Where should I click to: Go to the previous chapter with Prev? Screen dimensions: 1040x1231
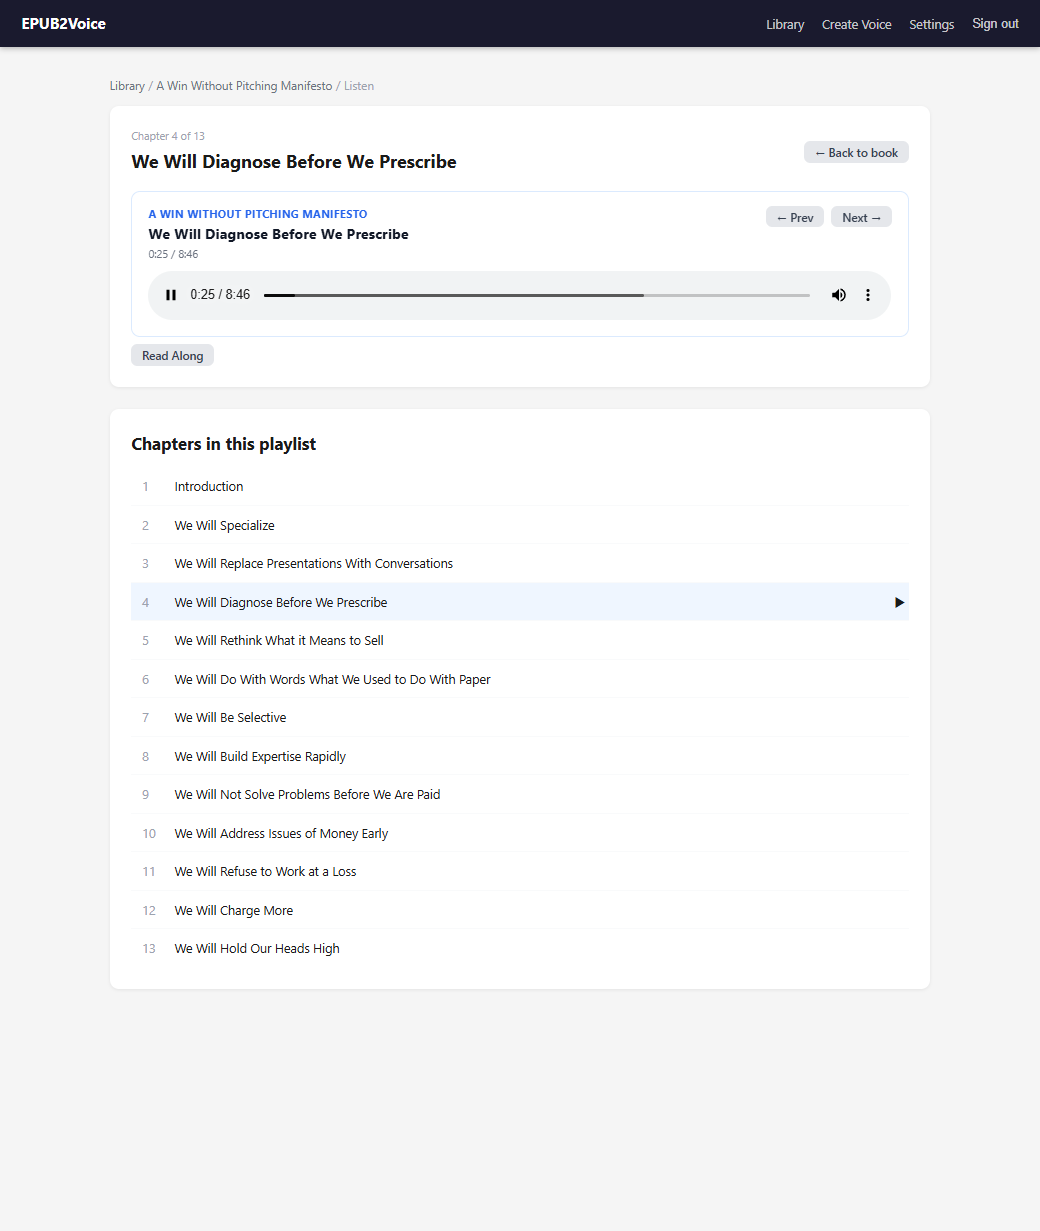pyautogui.click(x=795, y=217)
